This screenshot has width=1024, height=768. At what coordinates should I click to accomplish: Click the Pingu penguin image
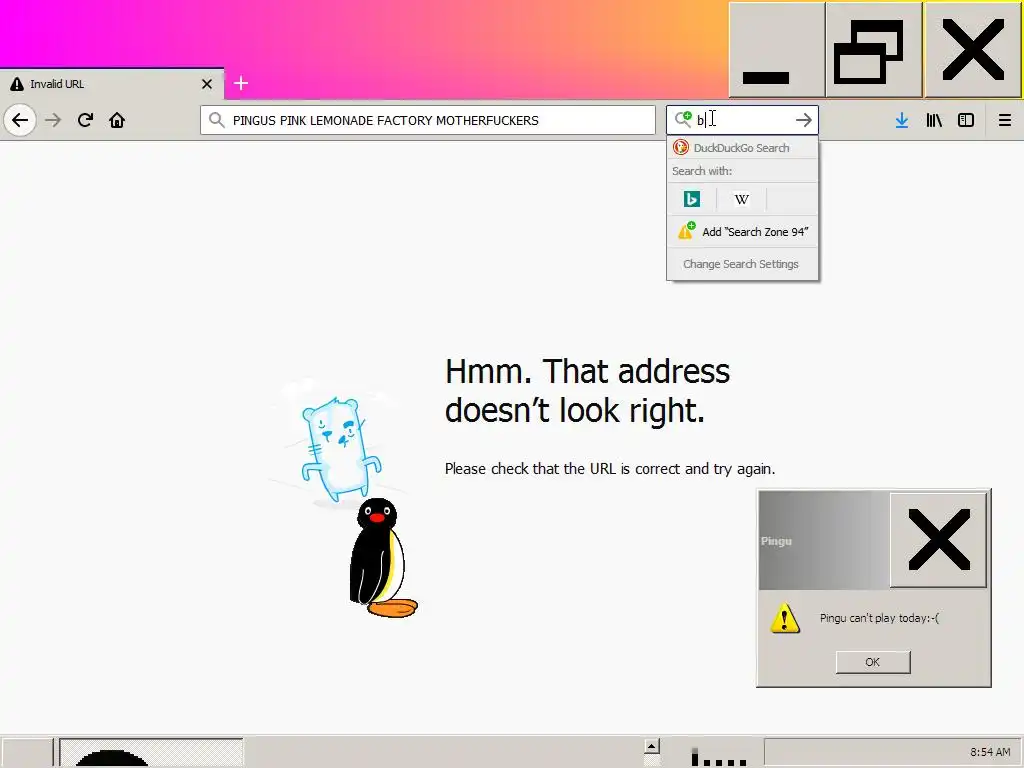[x=383, y=558]
